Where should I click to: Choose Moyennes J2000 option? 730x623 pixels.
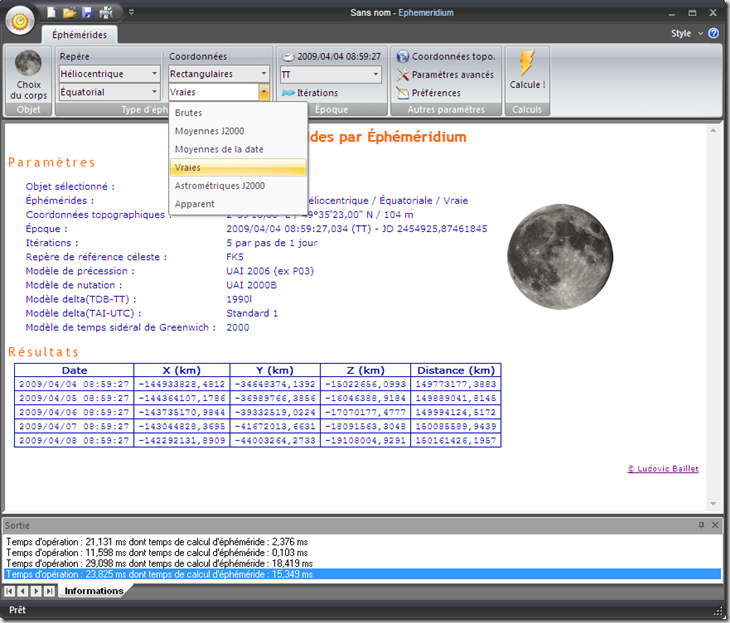[x=238, y=131]
